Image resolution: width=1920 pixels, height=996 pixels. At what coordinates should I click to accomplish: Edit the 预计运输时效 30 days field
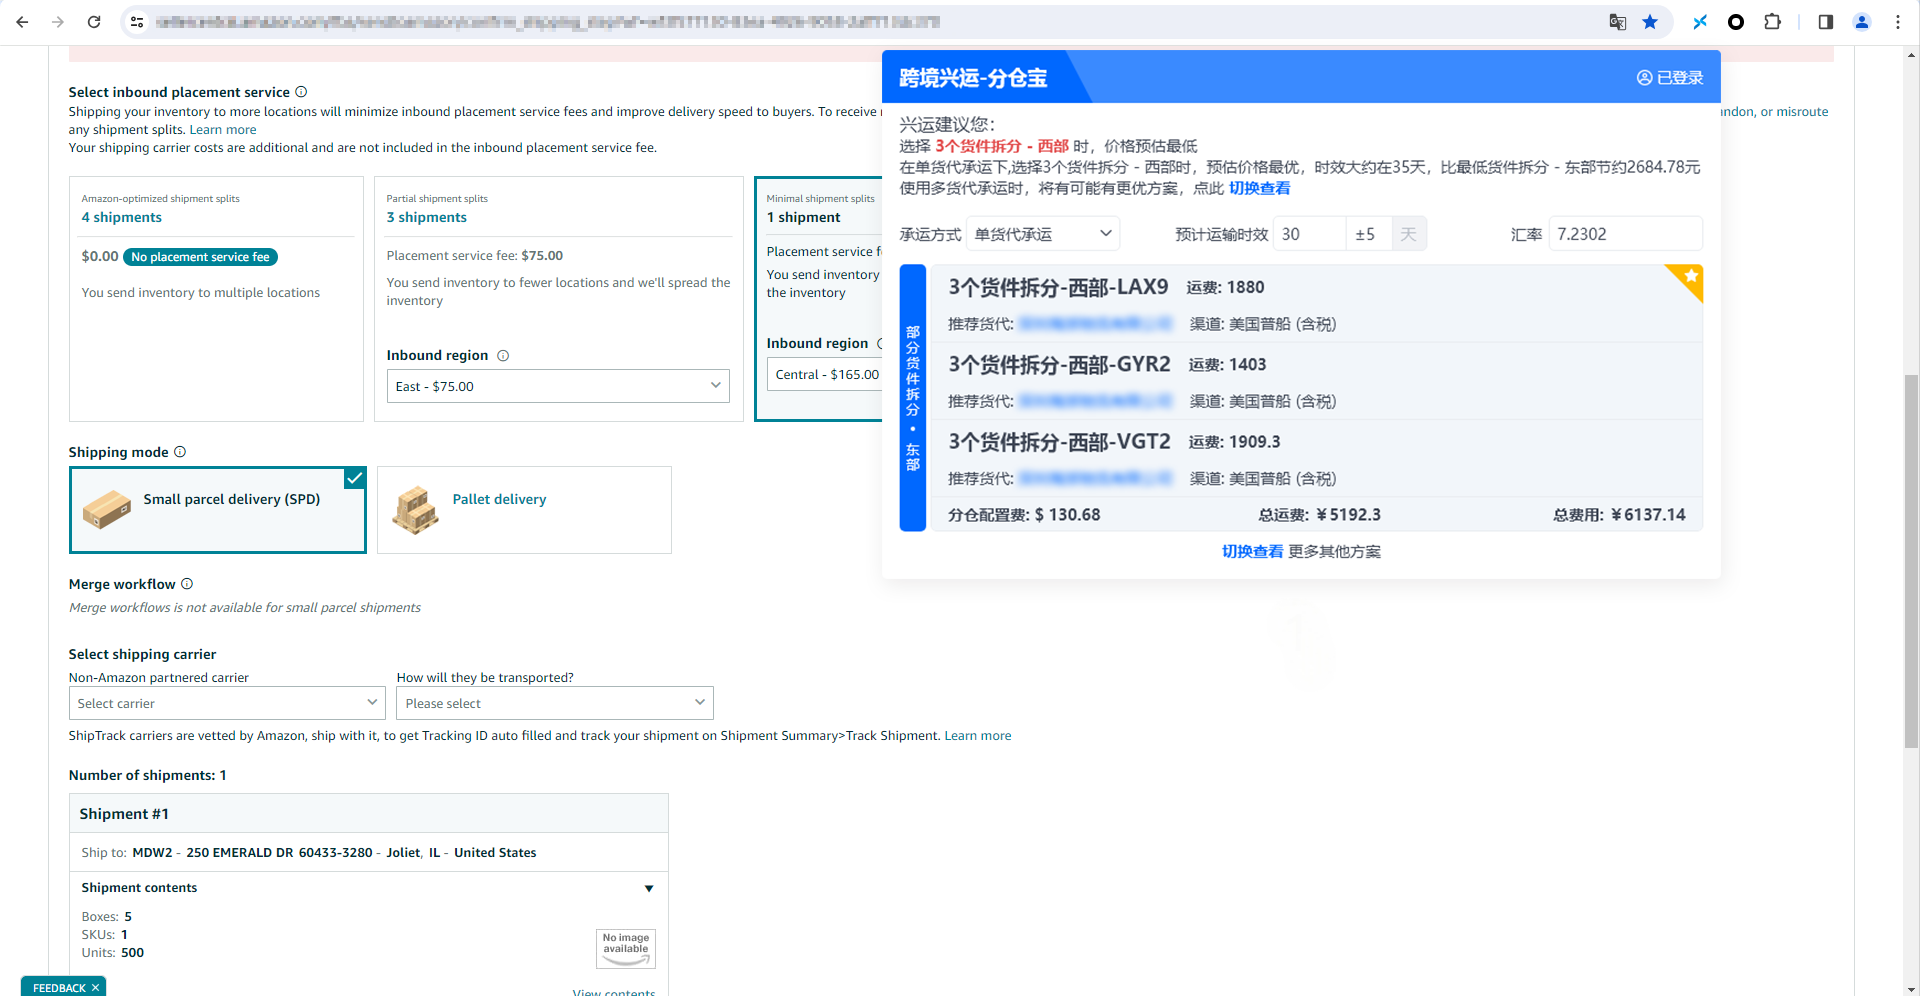click(1309, 234)
